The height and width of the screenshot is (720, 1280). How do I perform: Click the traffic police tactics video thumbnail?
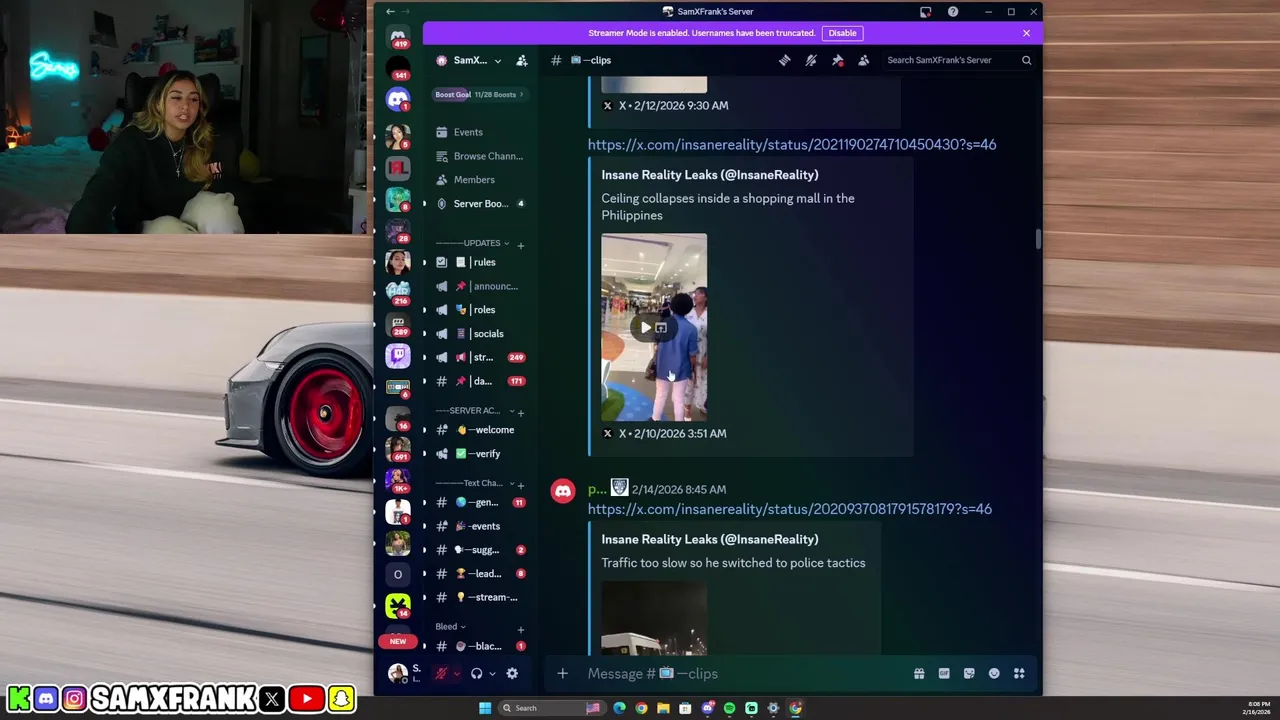point(654,618)
